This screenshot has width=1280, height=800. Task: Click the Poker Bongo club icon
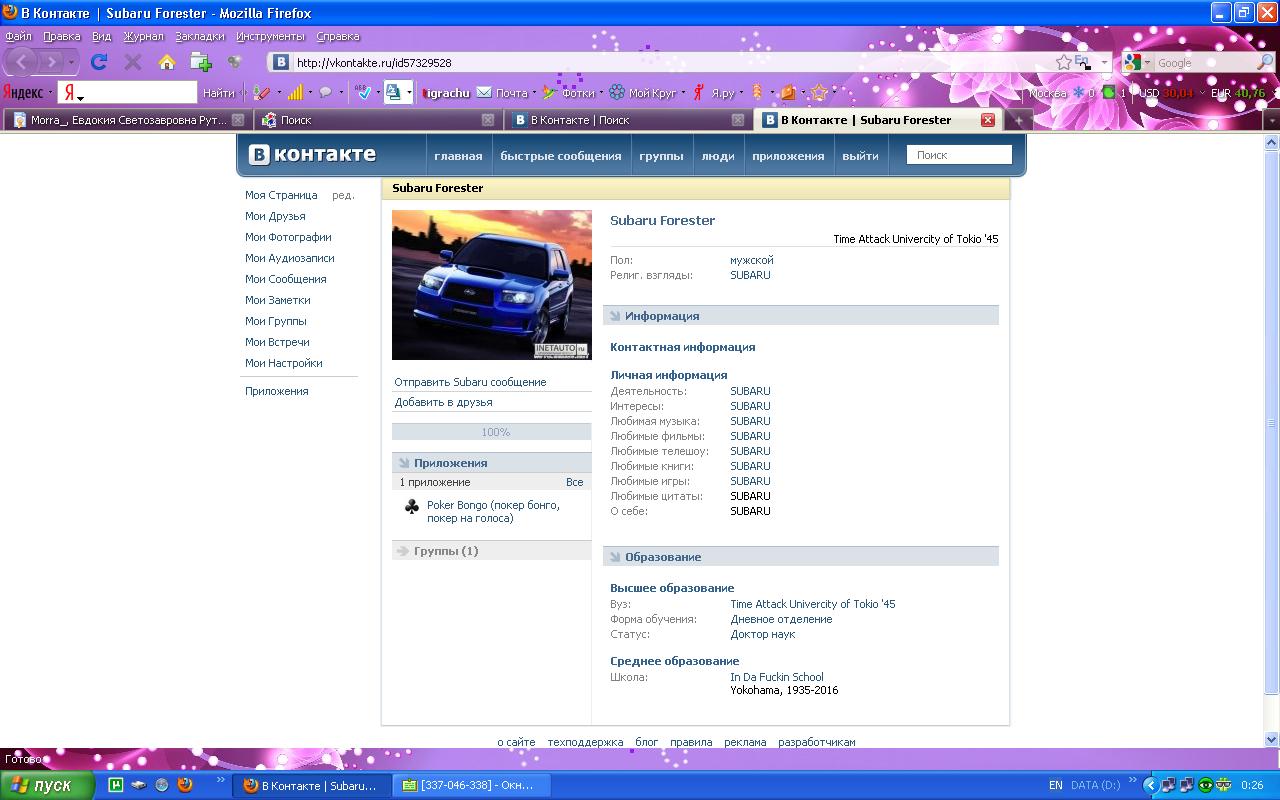point(411,507)
